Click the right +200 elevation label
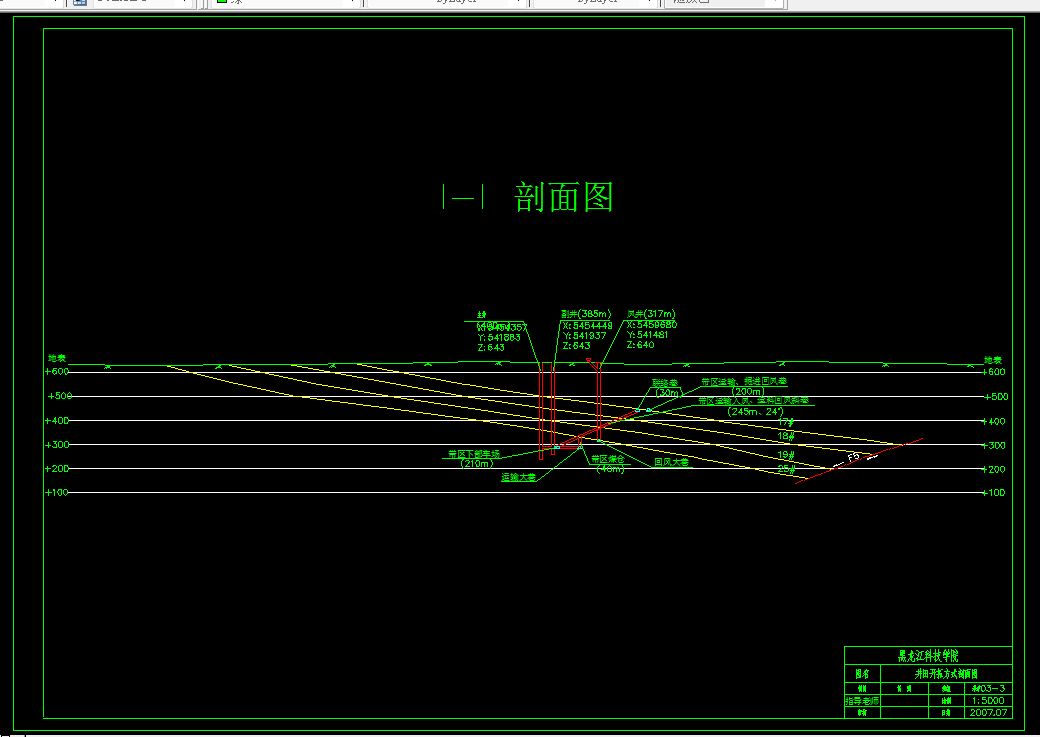This screenshot has height=737, width=1040. [994, 469]
